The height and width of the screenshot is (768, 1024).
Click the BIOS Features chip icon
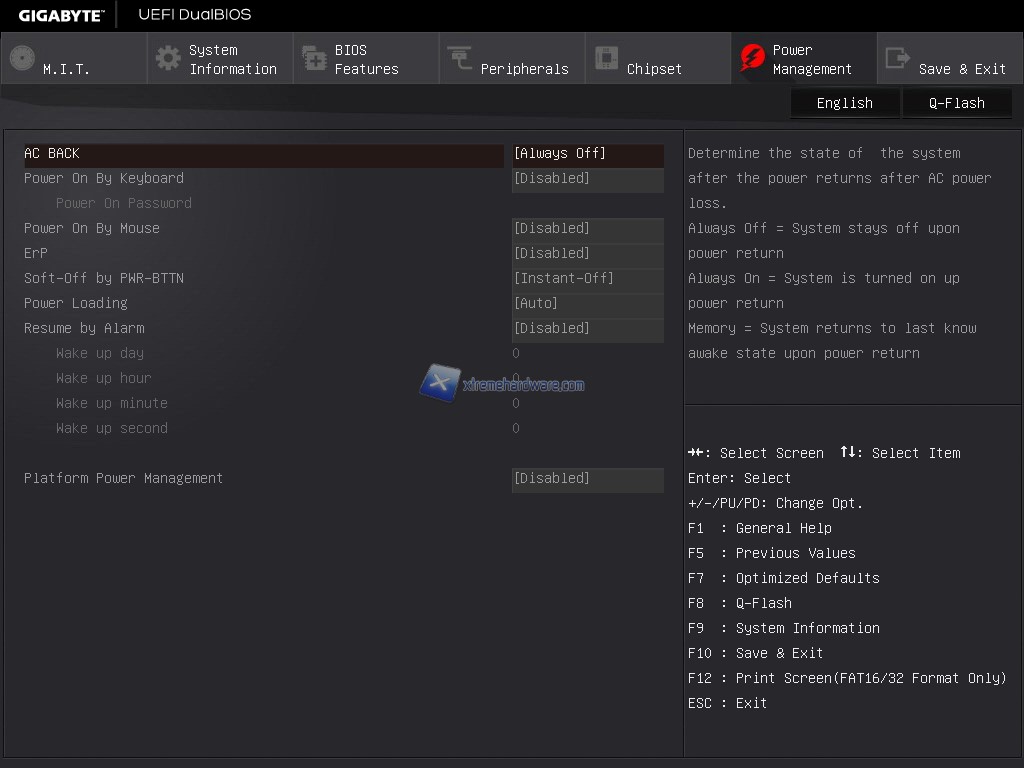[314, 59]
